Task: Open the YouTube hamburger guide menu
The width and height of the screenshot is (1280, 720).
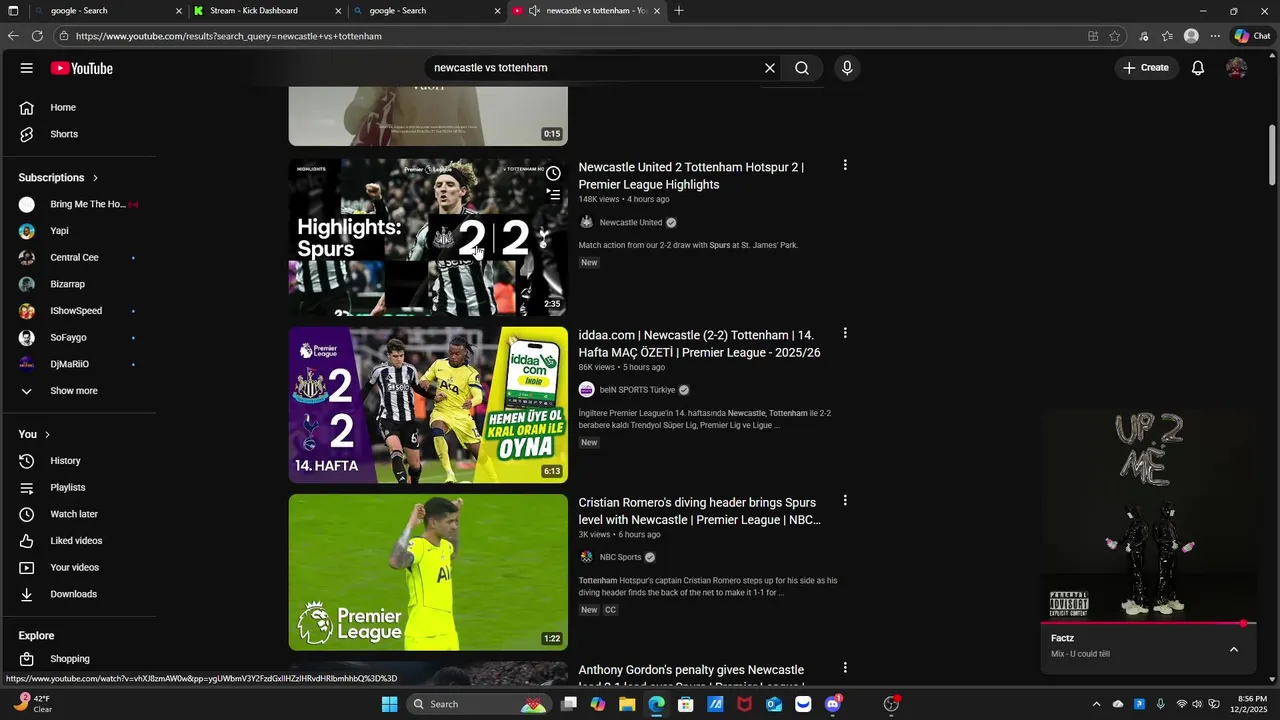Action: point(27,68)
